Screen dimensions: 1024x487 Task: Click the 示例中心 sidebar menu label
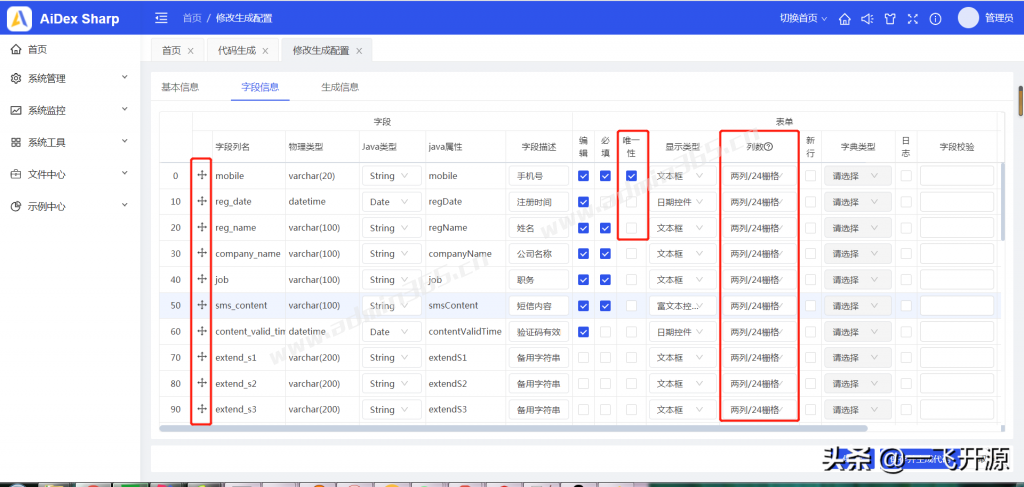[46, 206]
